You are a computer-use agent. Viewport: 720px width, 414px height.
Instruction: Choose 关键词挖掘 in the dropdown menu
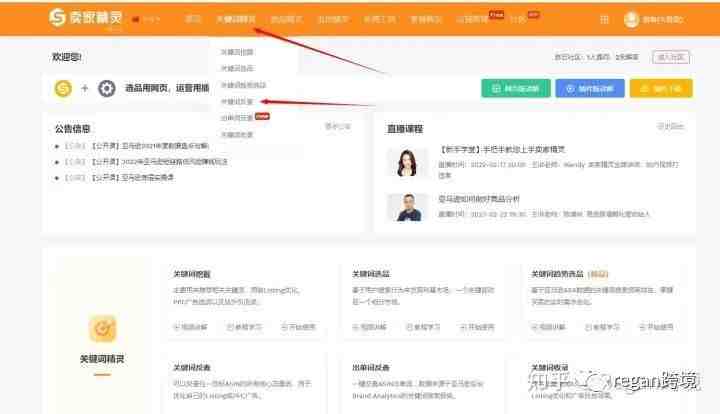tap(237, 52)
